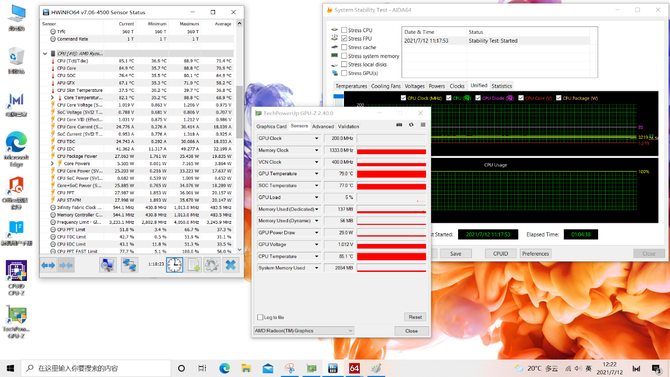Switch to GPU-Z Validation tab
The image size is (670, 377).
tap(348, 127)
